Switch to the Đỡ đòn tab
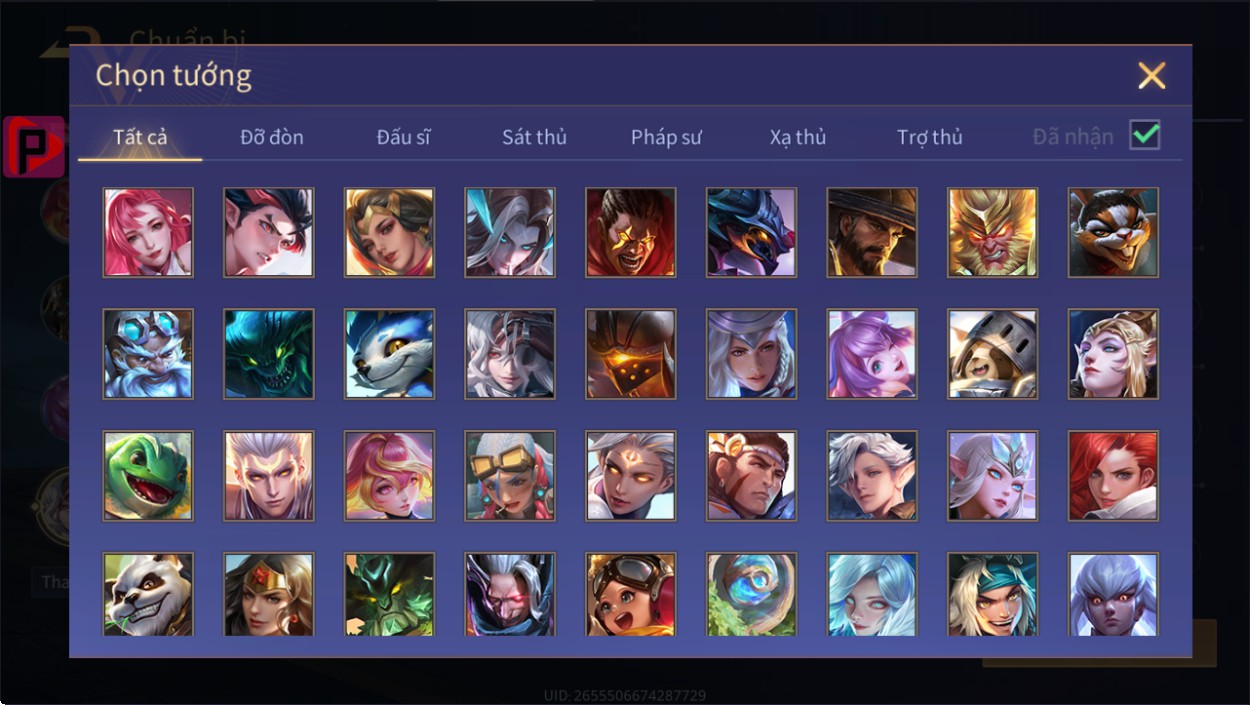The height and width of the screenshot is (705, 1250). click(x=272, y=137)
